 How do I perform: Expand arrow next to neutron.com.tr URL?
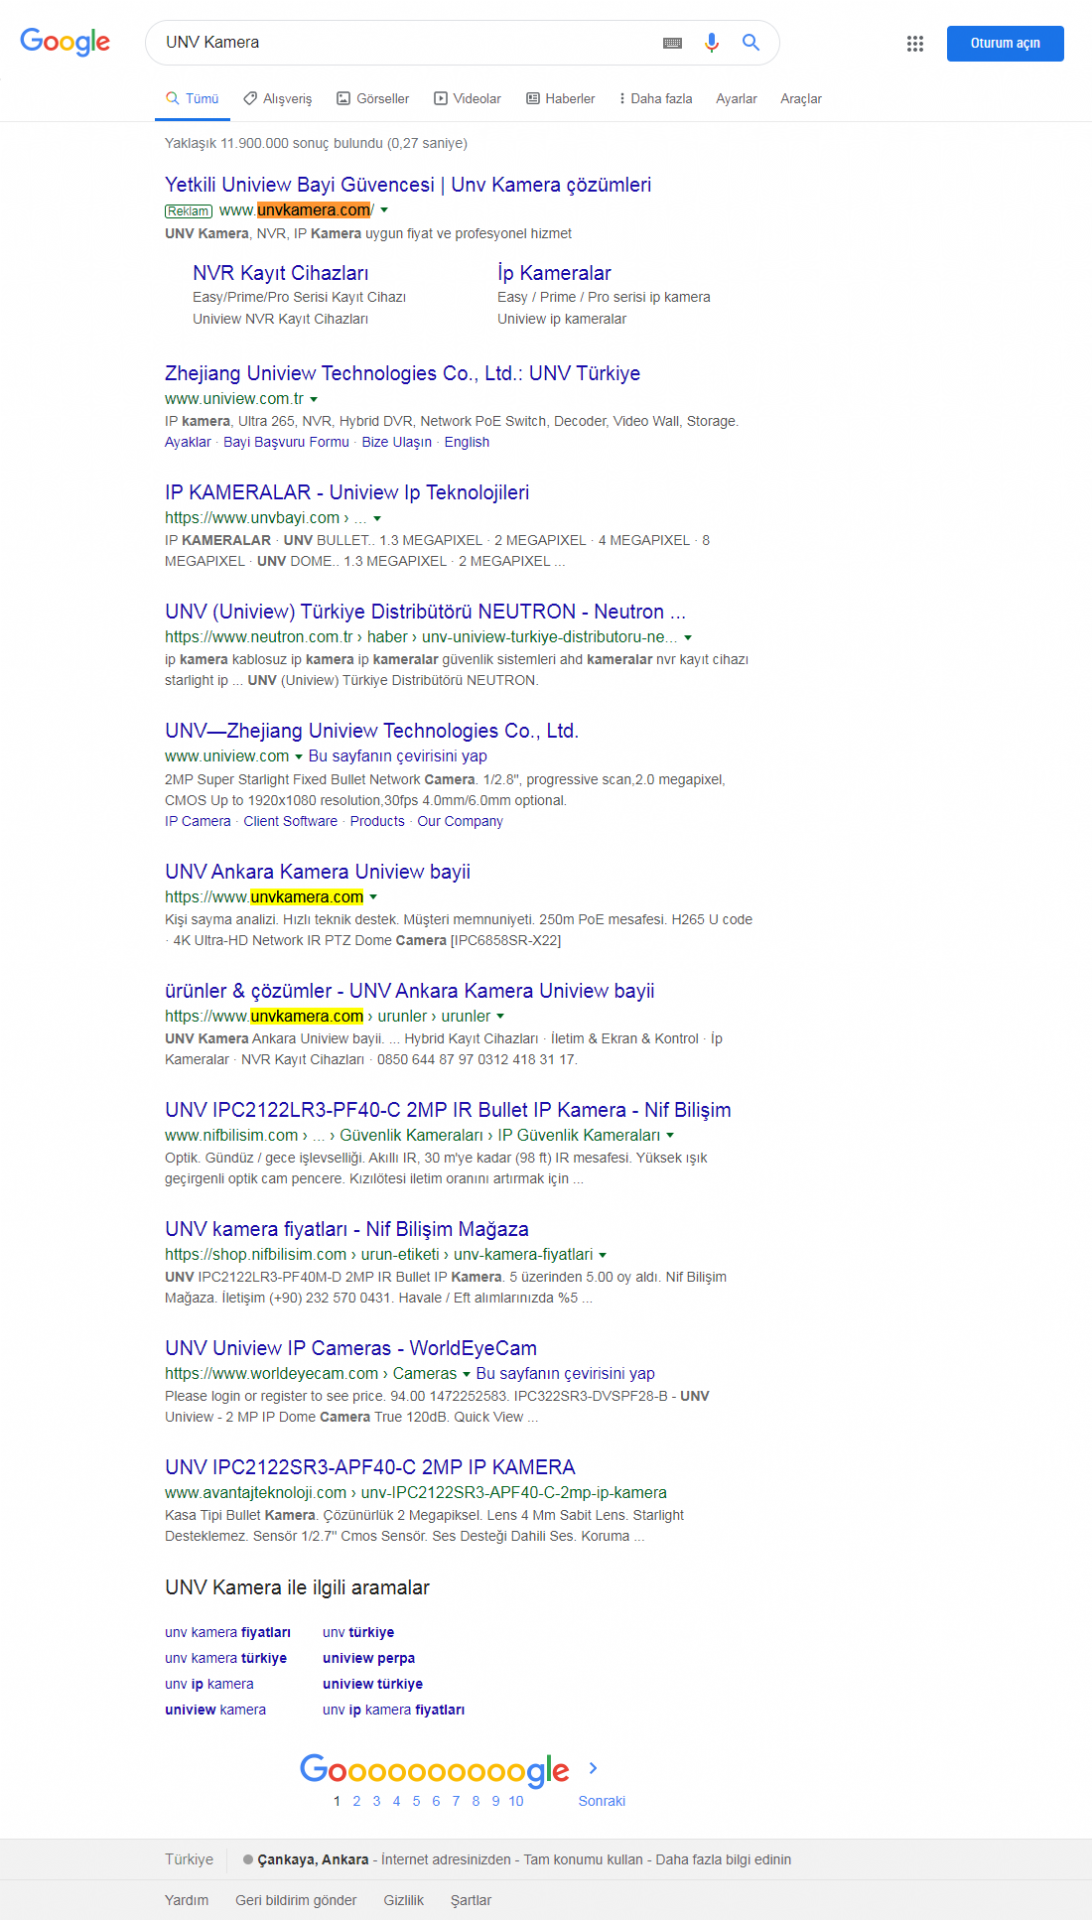click(688, 637)
